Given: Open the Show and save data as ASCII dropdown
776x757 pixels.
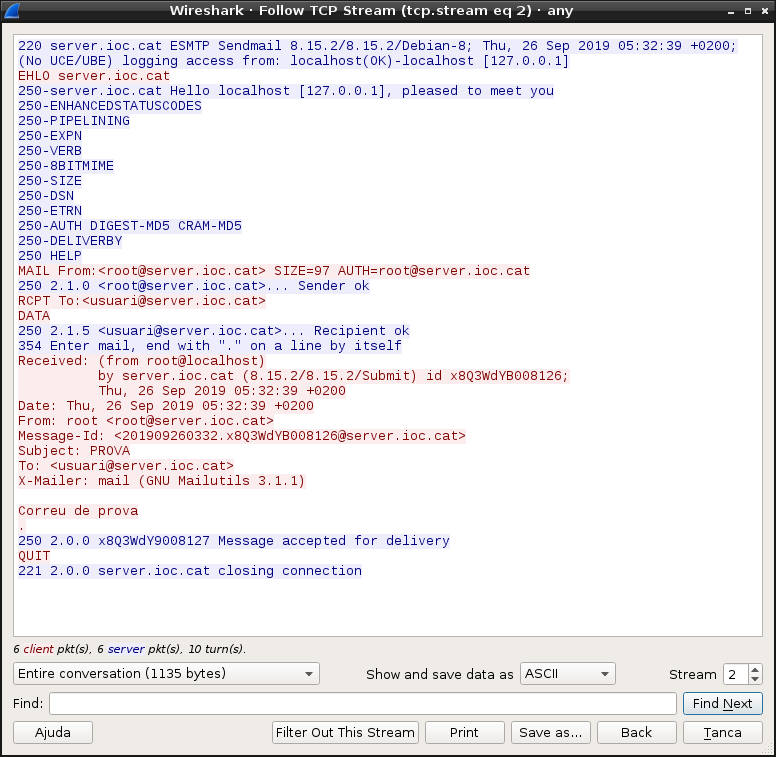Looking at the screenshot, I should [x=568, y=674].
